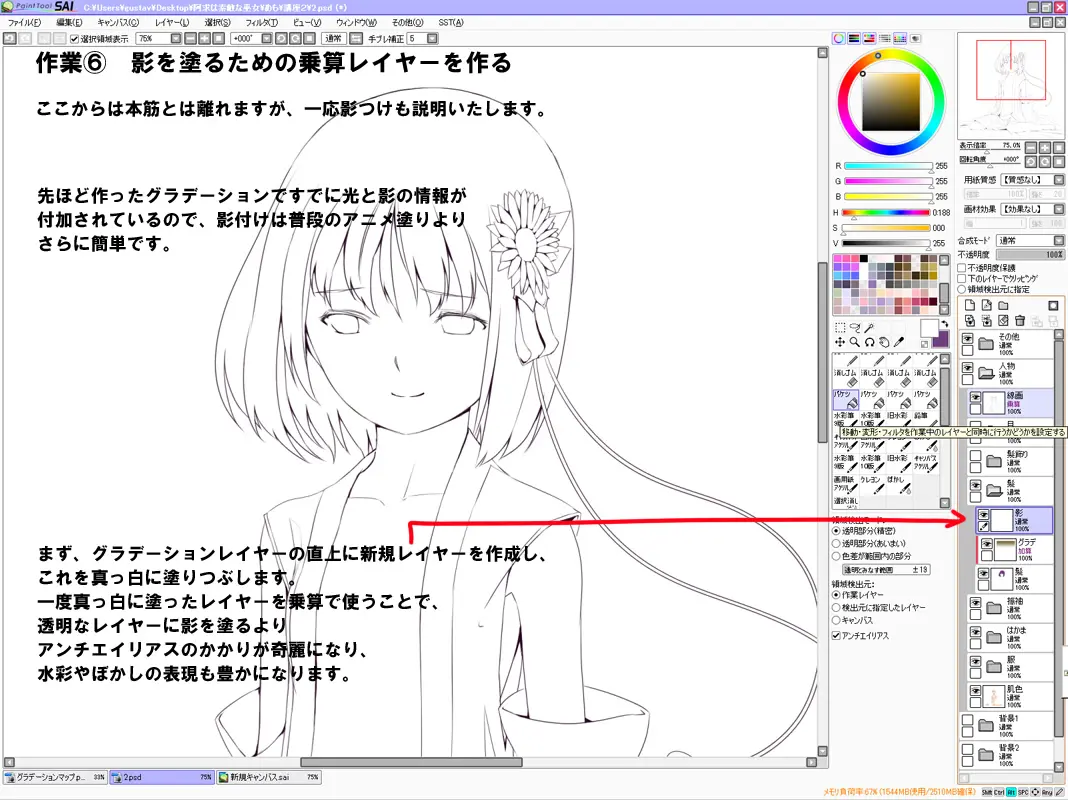The image size is (1068, 800).
Task: Select the rectangular selection tool
Action: pos(840,327)
